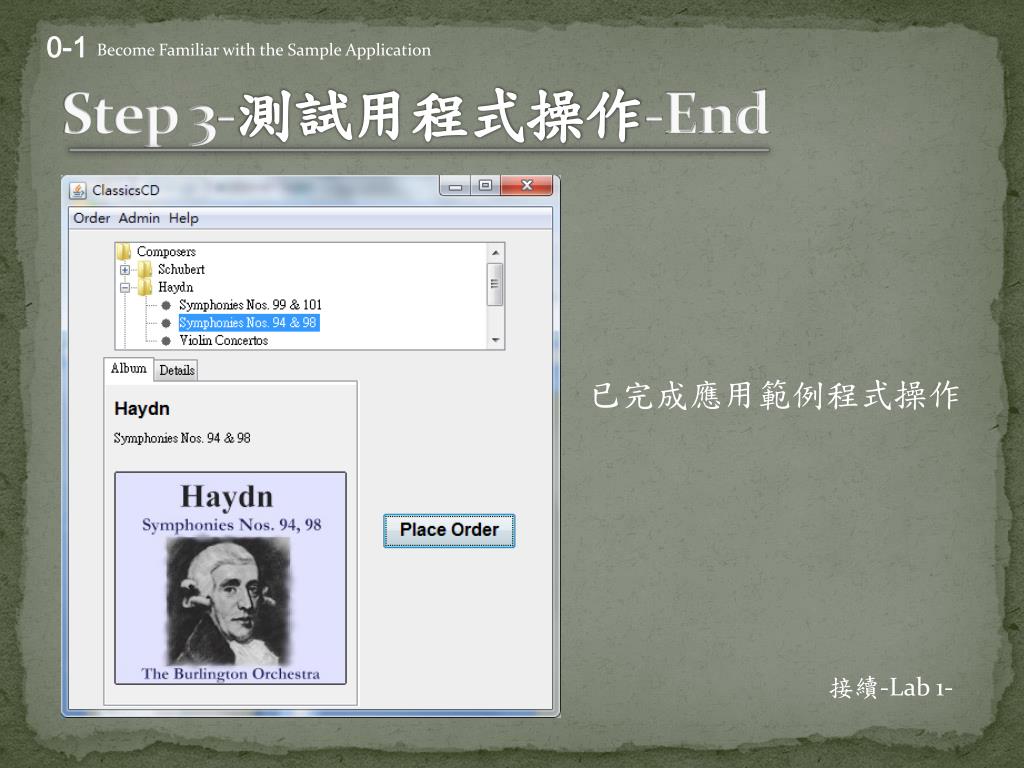This screenshot has width=1024, height=768.
Task: Collapse the Haydn composer node
Action: (125, 287)
